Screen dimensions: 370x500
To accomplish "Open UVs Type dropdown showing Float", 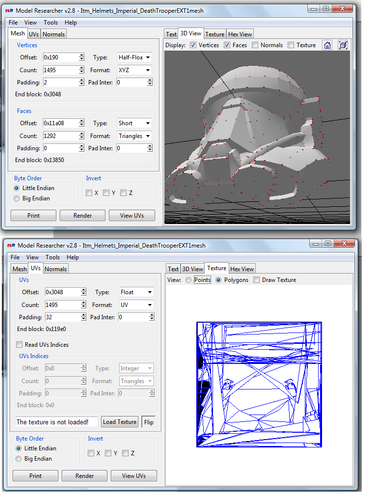I will click(136, 292).
